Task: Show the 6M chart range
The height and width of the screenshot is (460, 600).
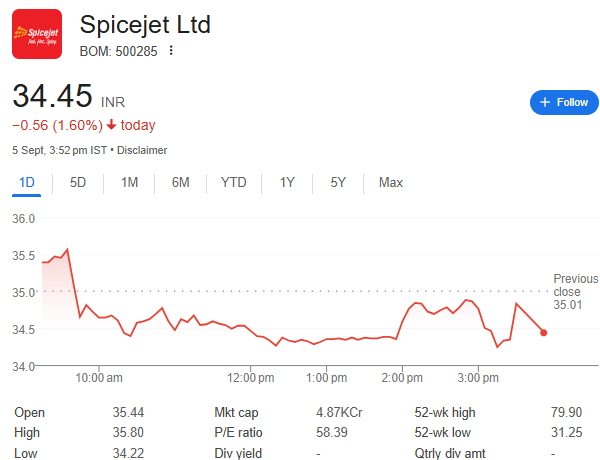Action: coord(180,182)
